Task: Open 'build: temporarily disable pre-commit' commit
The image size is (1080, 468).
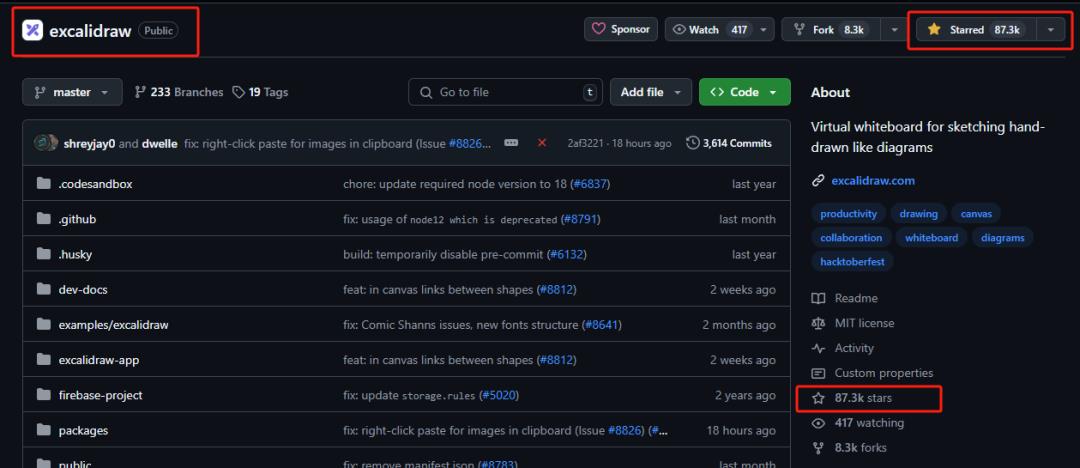Action: click(444, 254)
